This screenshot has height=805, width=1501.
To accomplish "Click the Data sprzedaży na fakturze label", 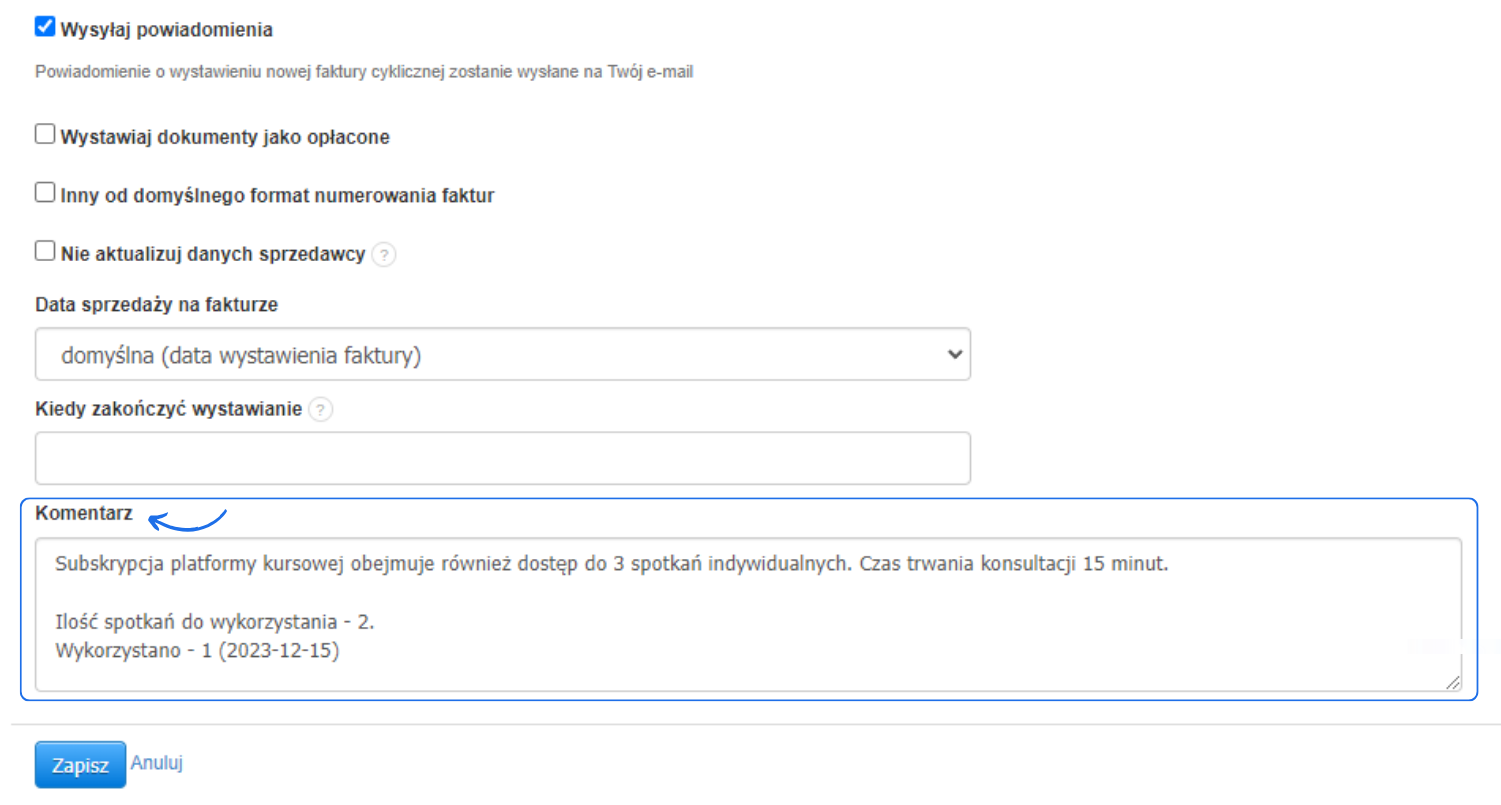I will 156,305.
